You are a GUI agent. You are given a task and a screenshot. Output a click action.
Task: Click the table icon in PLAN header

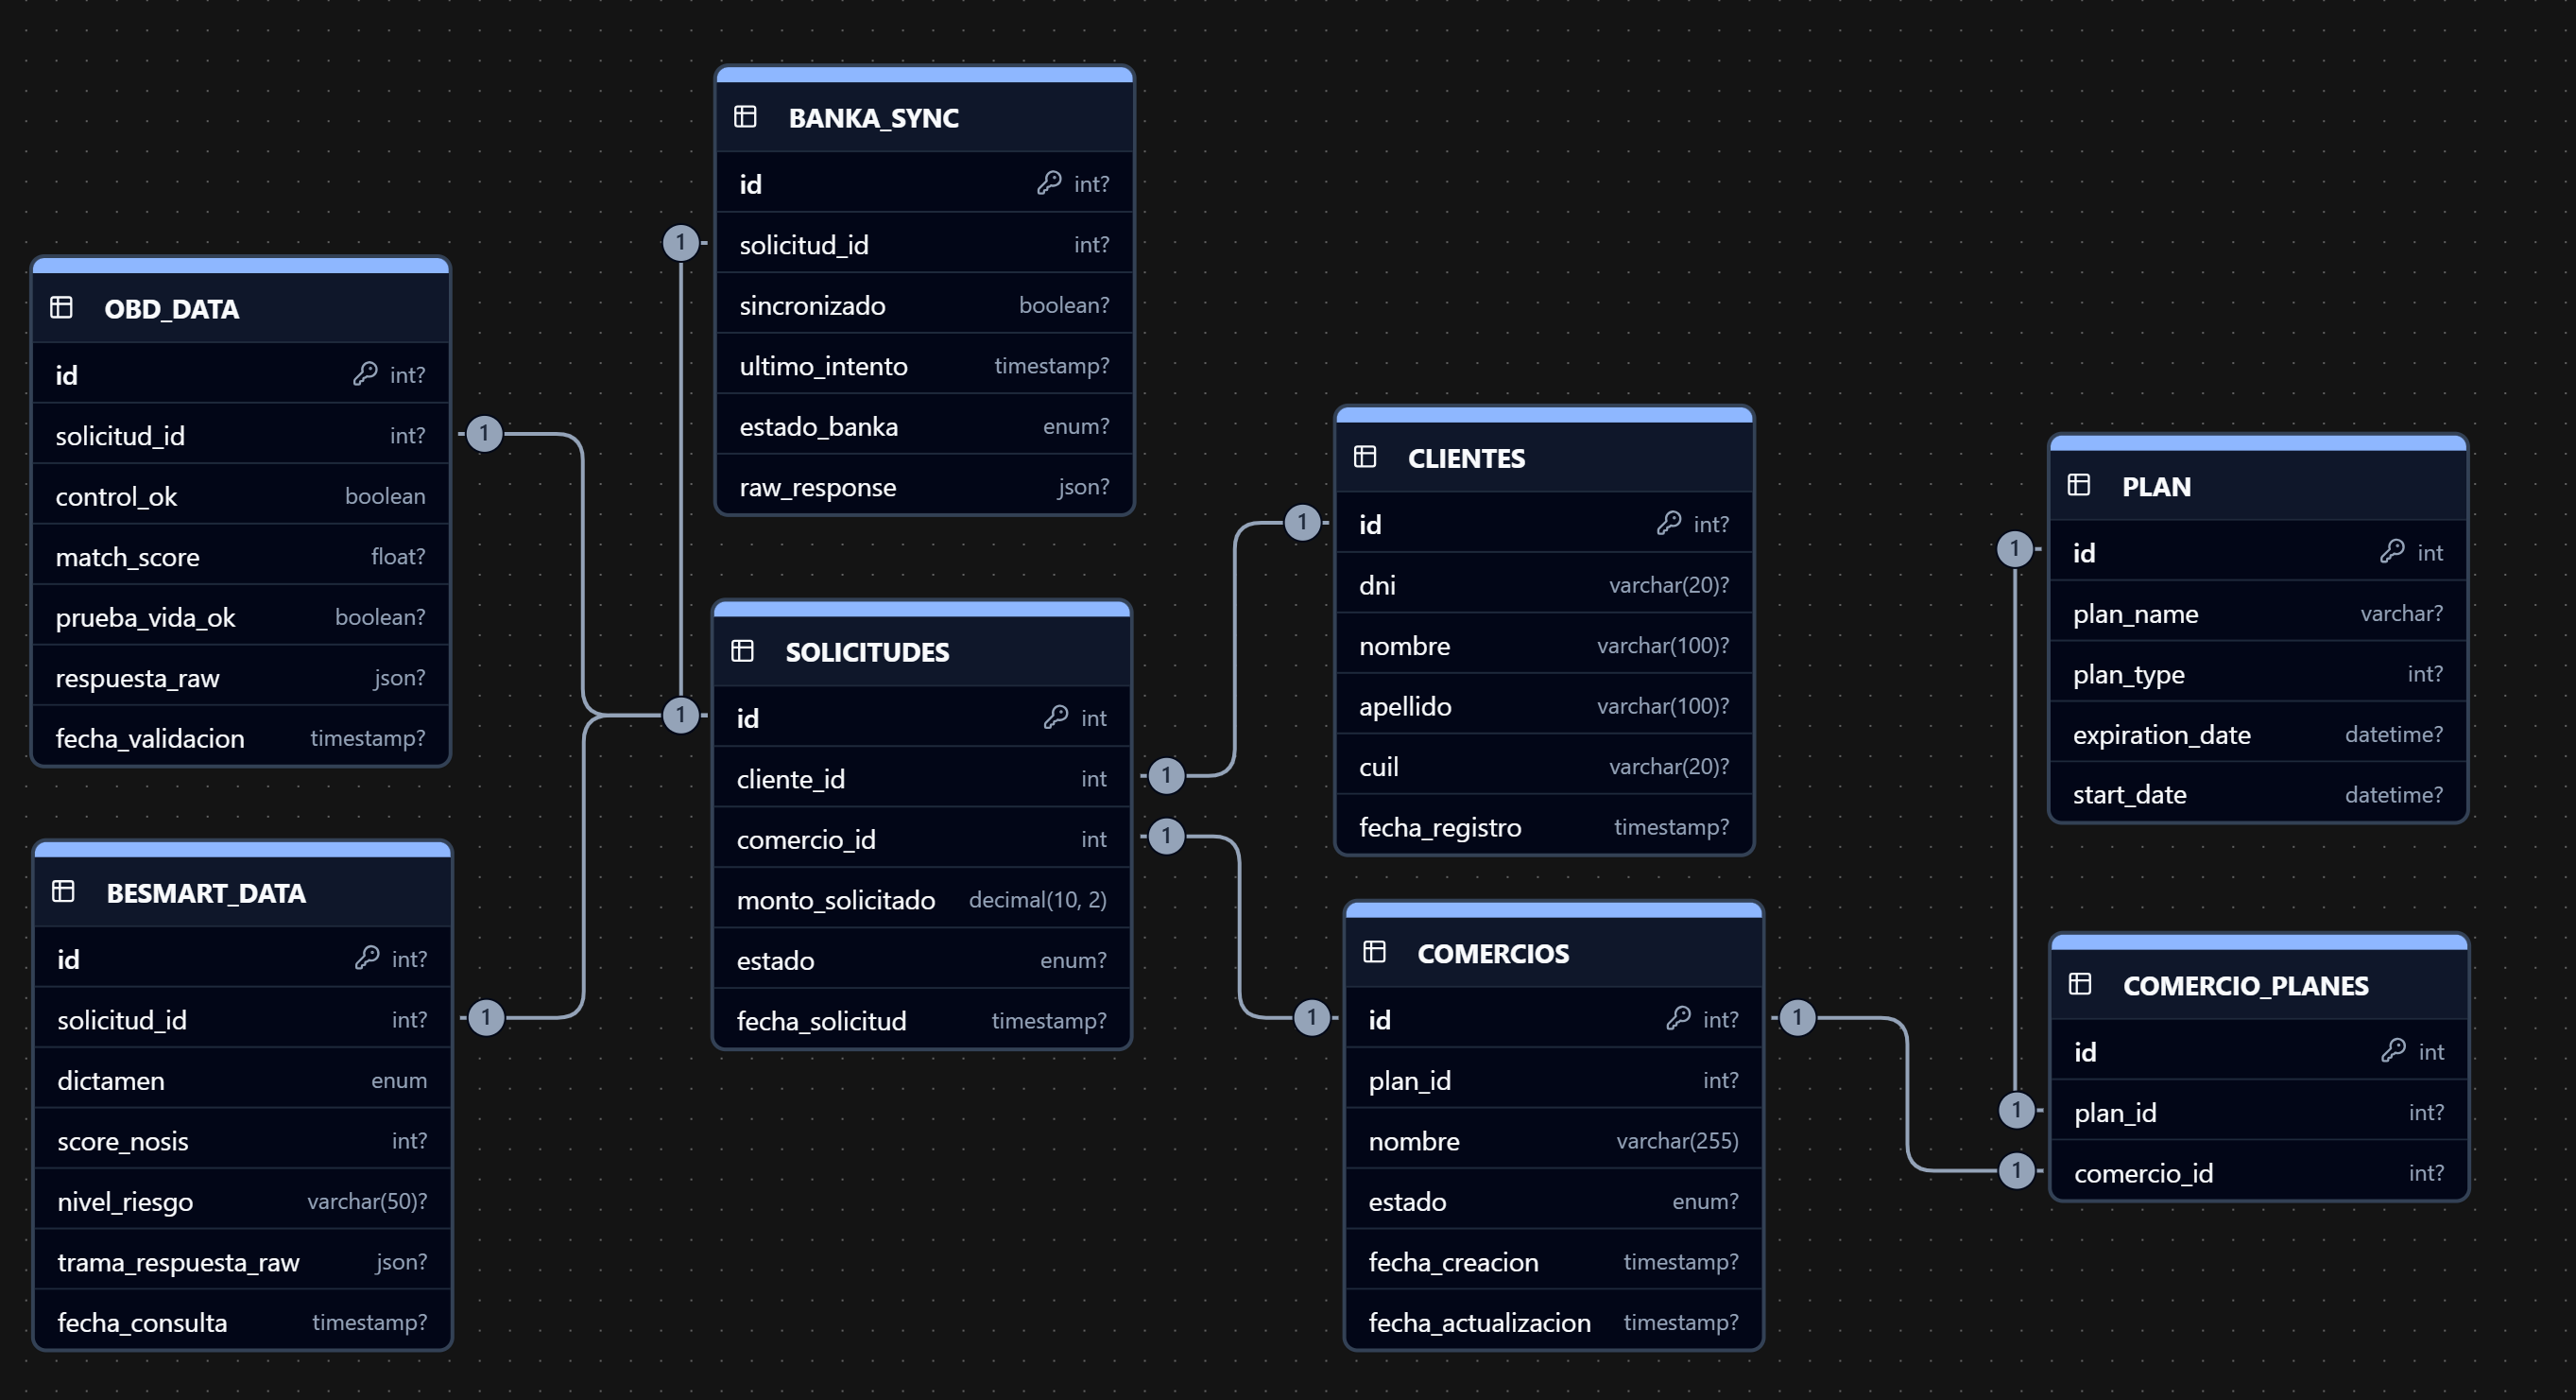coord(2079,485)
